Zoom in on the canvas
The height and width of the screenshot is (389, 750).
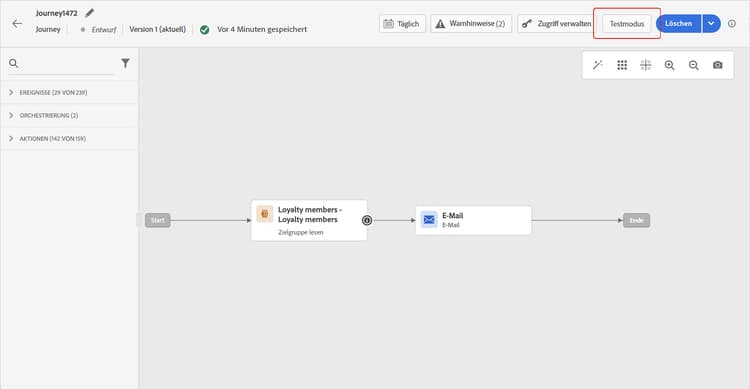[x=670, y=65]
